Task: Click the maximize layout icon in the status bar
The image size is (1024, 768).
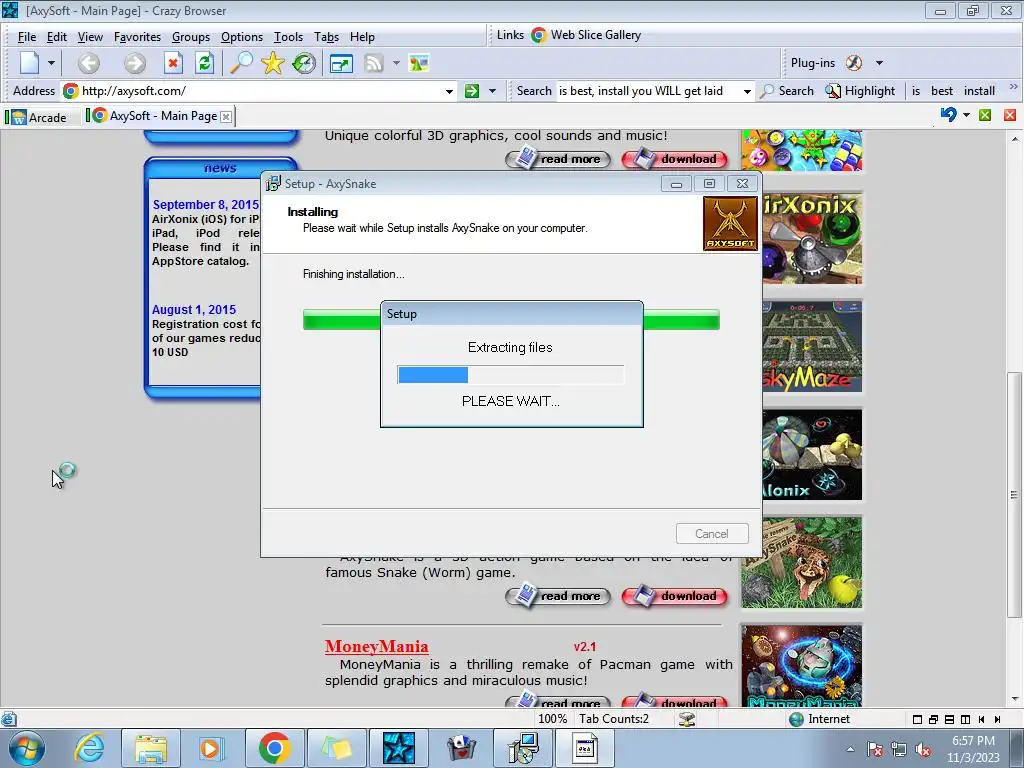Action: 917,720
